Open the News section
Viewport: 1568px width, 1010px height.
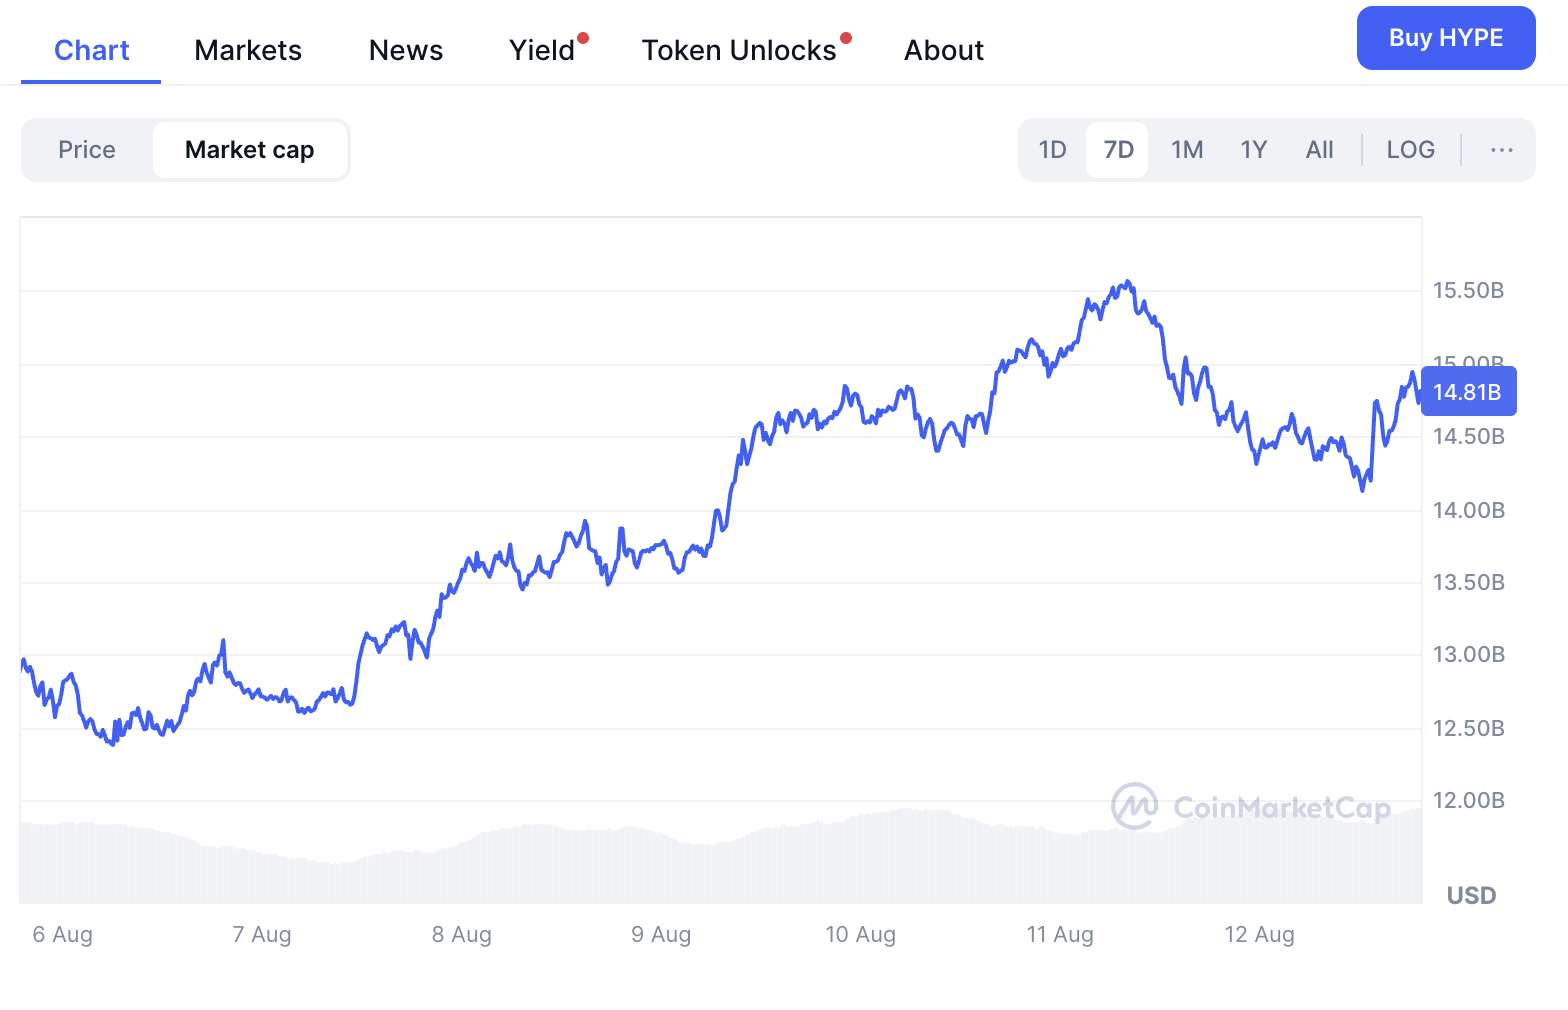coord(405,50)
